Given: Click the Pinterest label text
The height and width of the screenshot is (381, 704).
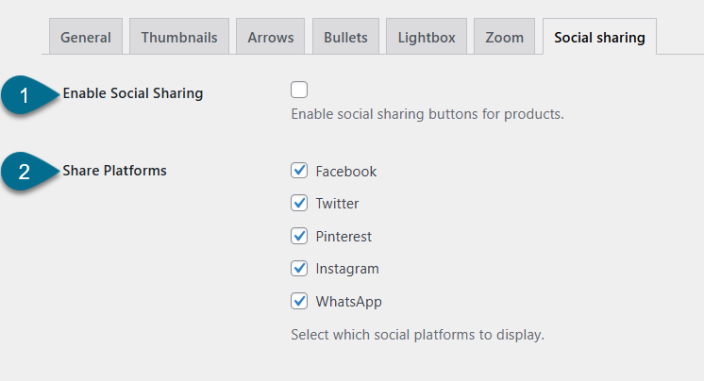Looking at the screenshot, I should (343, 236).
